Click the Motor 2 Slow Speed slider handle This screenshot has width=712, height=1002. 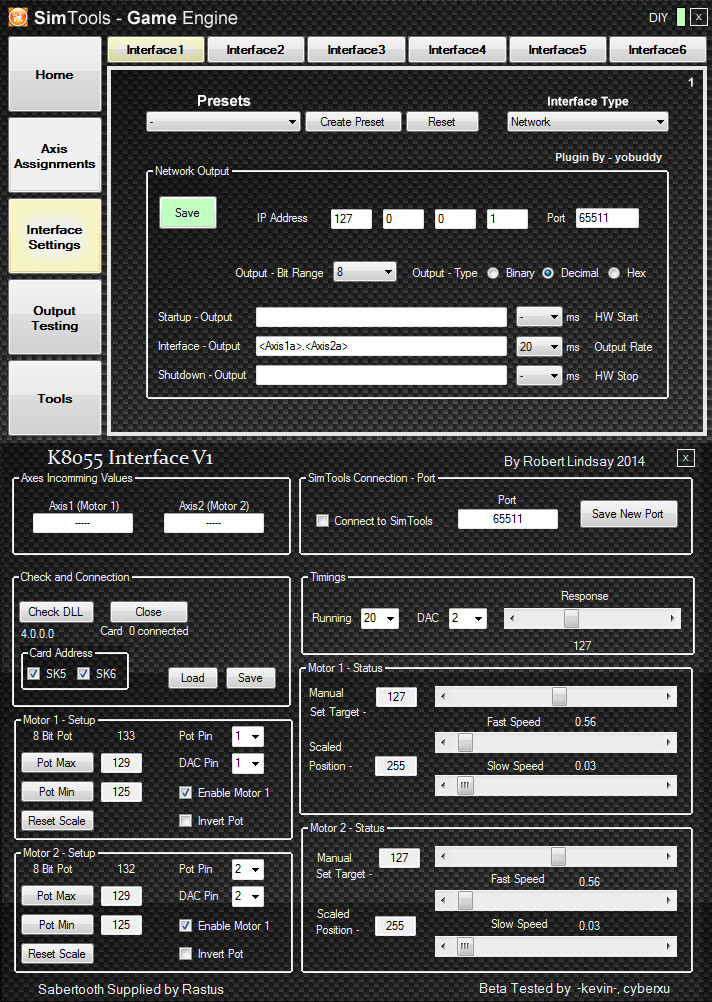pos(465,946)
